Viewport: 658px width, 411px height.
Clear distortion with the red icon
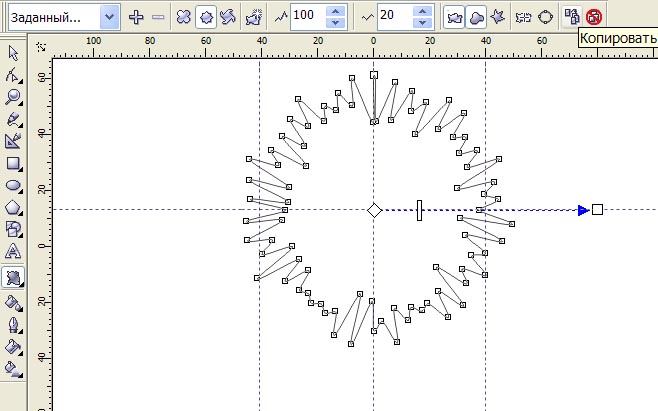tap(594, 17)
